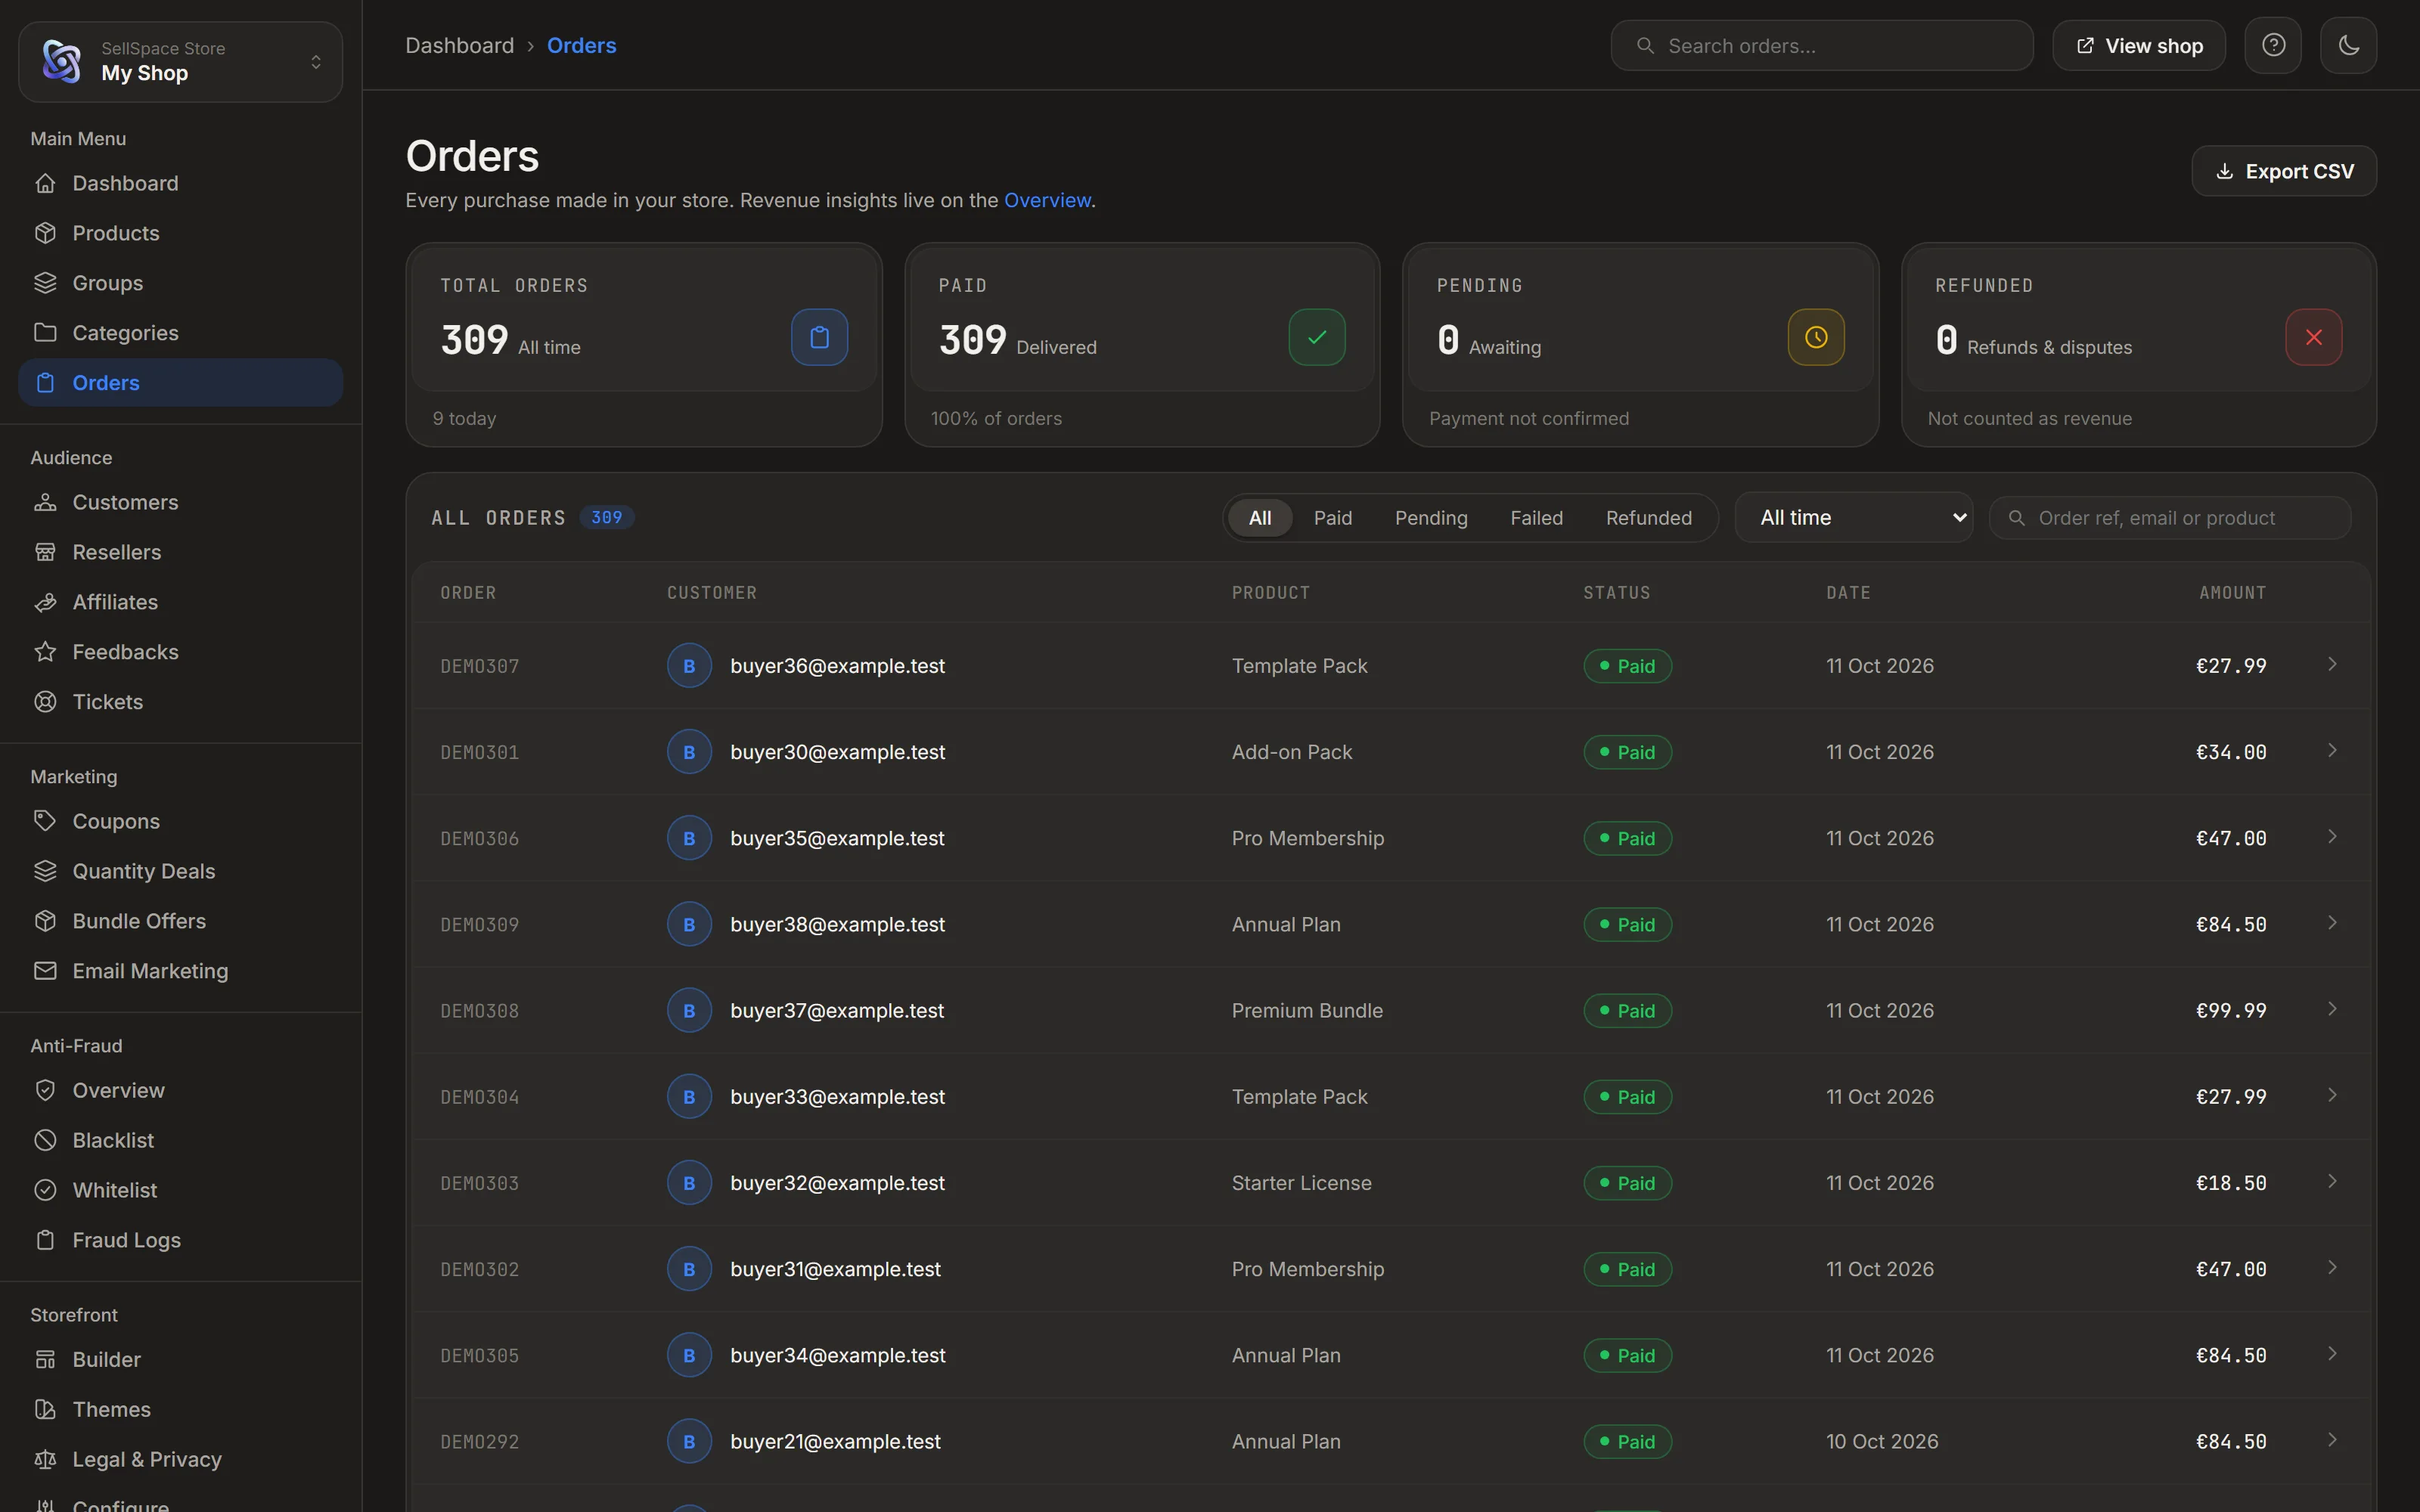Expand order DEMO307 row chevron
Image resolution: width=2420 pixels, height=1512 pixels.
(2332, 664)
